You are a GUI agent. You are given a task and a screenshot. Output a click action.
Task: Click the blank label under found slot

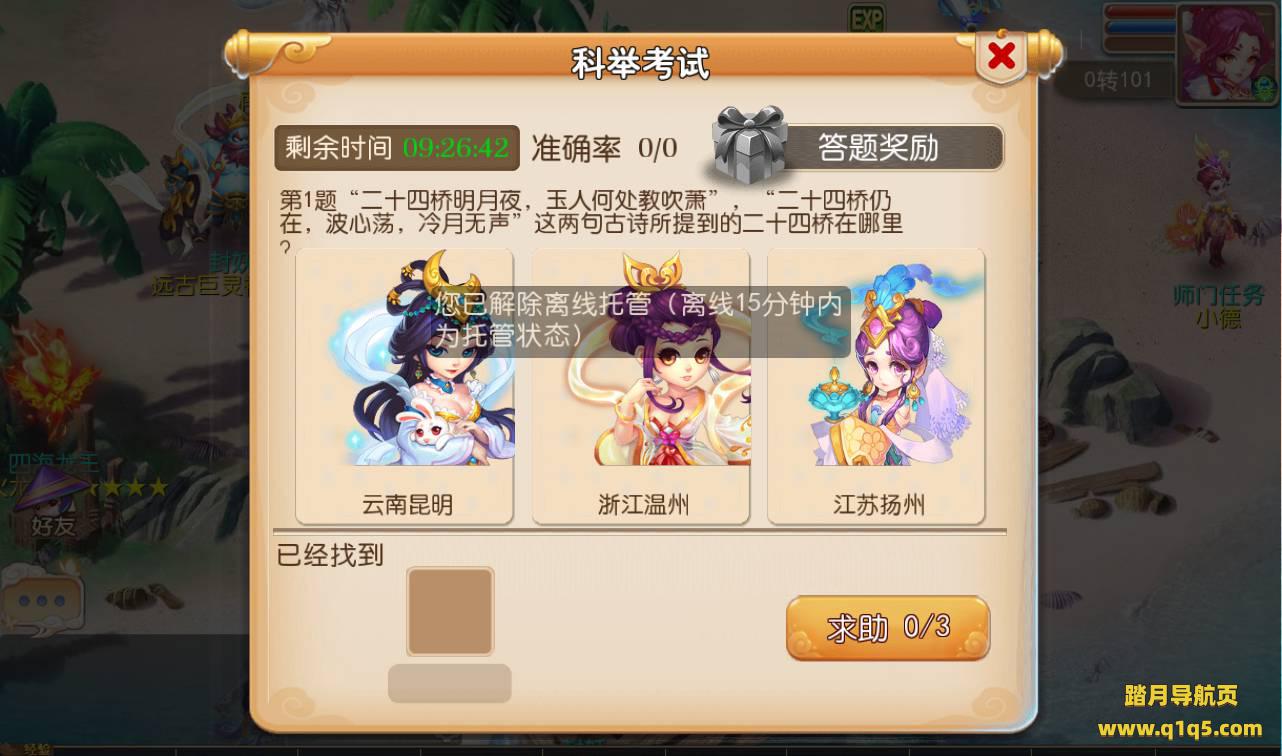(x=450, y=683)
